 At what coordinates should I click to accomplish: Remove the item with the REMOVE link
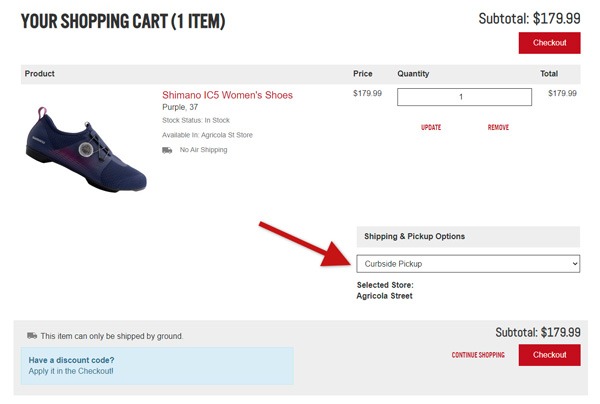click(x=498, y=127)
